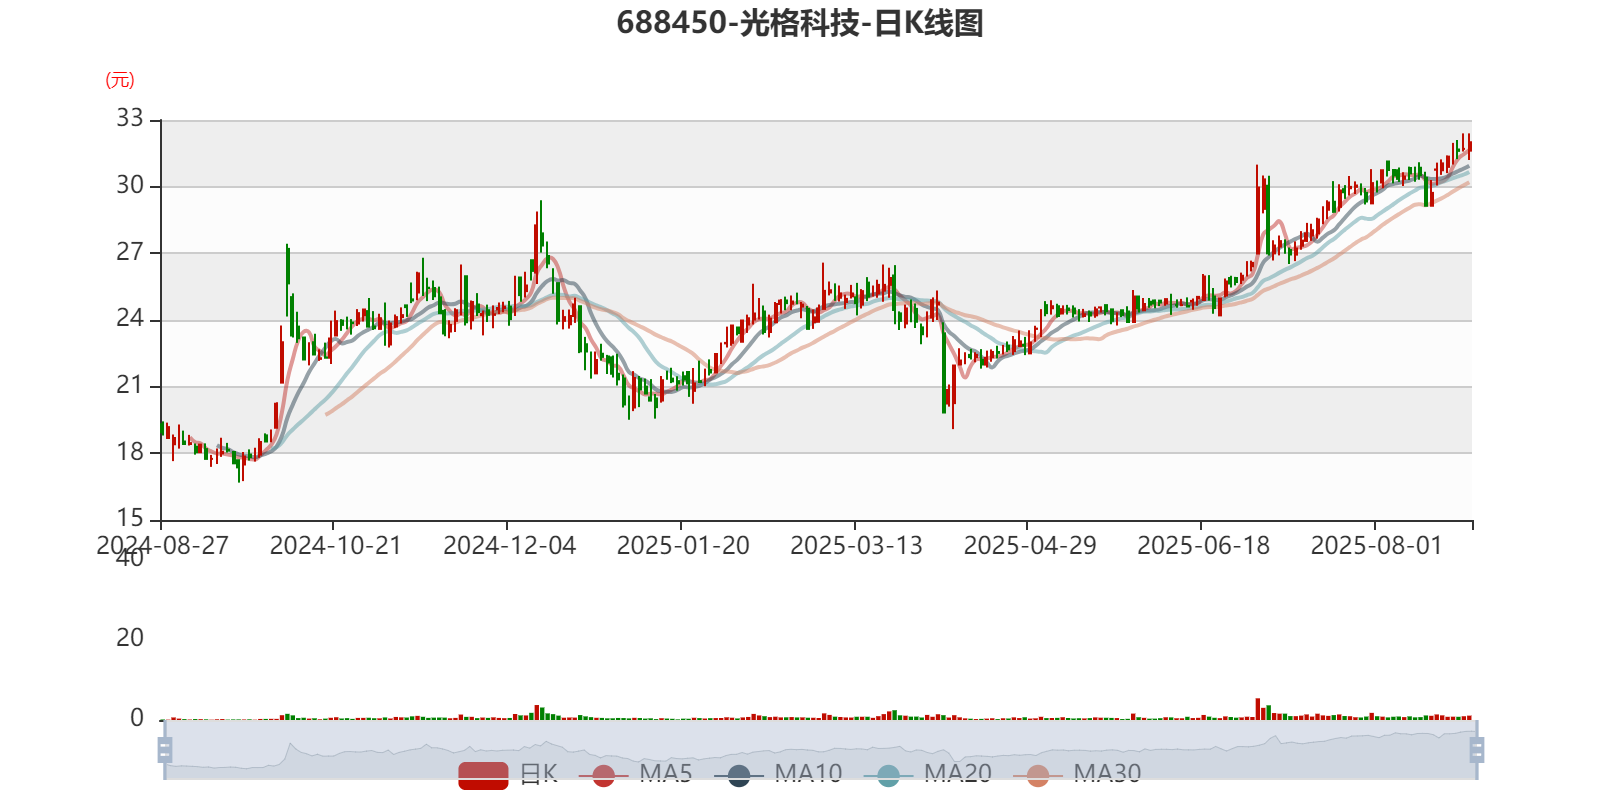1600x800 pixels.
Task: Click the 33 price axis label
Action: point(130,118)
